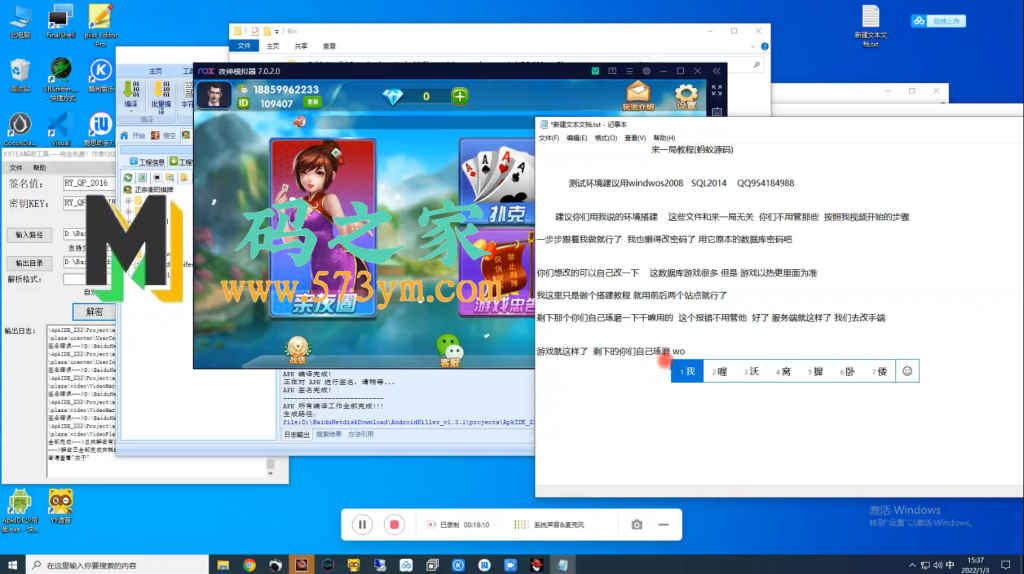Click 批量编译 icon in AndroidKiller ribbon

coord(161,97)
